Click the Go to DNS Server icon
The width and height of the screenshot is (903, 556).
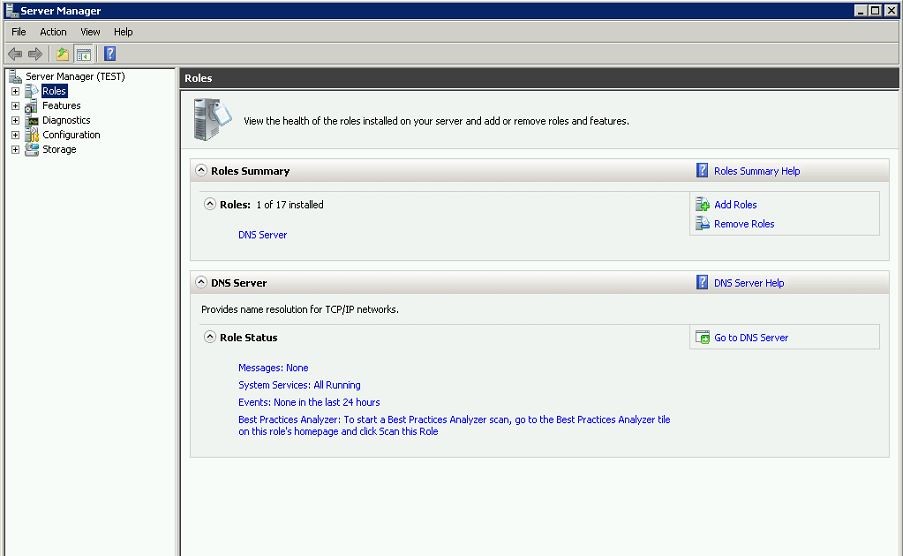[703, 337]
